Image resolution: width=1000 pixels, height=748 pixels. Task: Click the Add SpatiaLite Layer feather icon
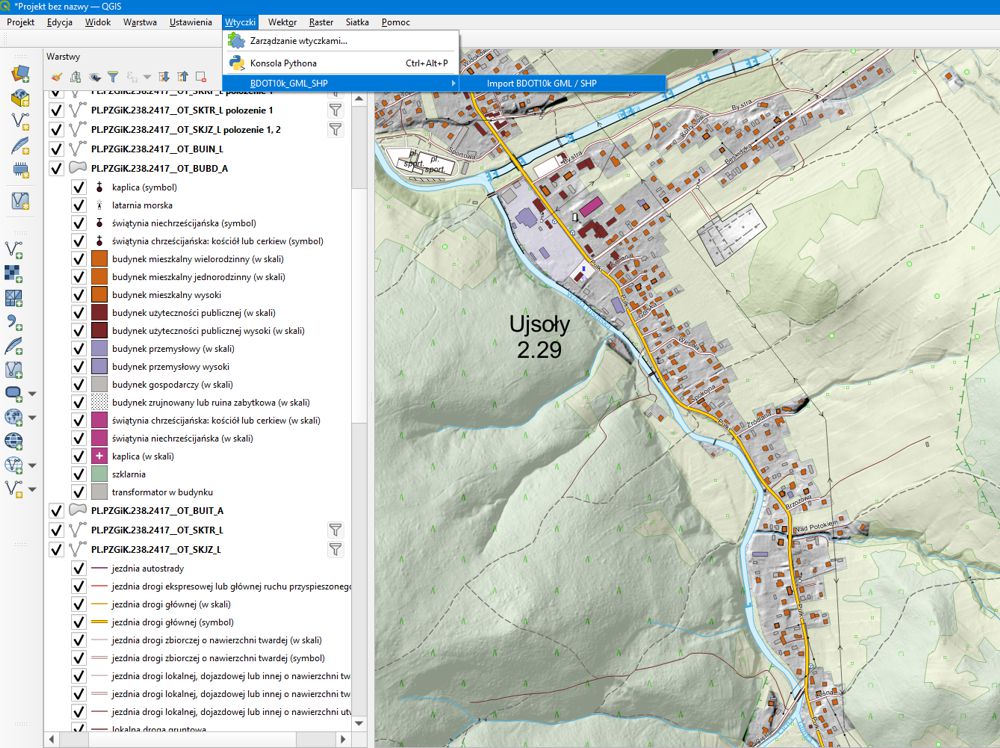coord(14,346)
